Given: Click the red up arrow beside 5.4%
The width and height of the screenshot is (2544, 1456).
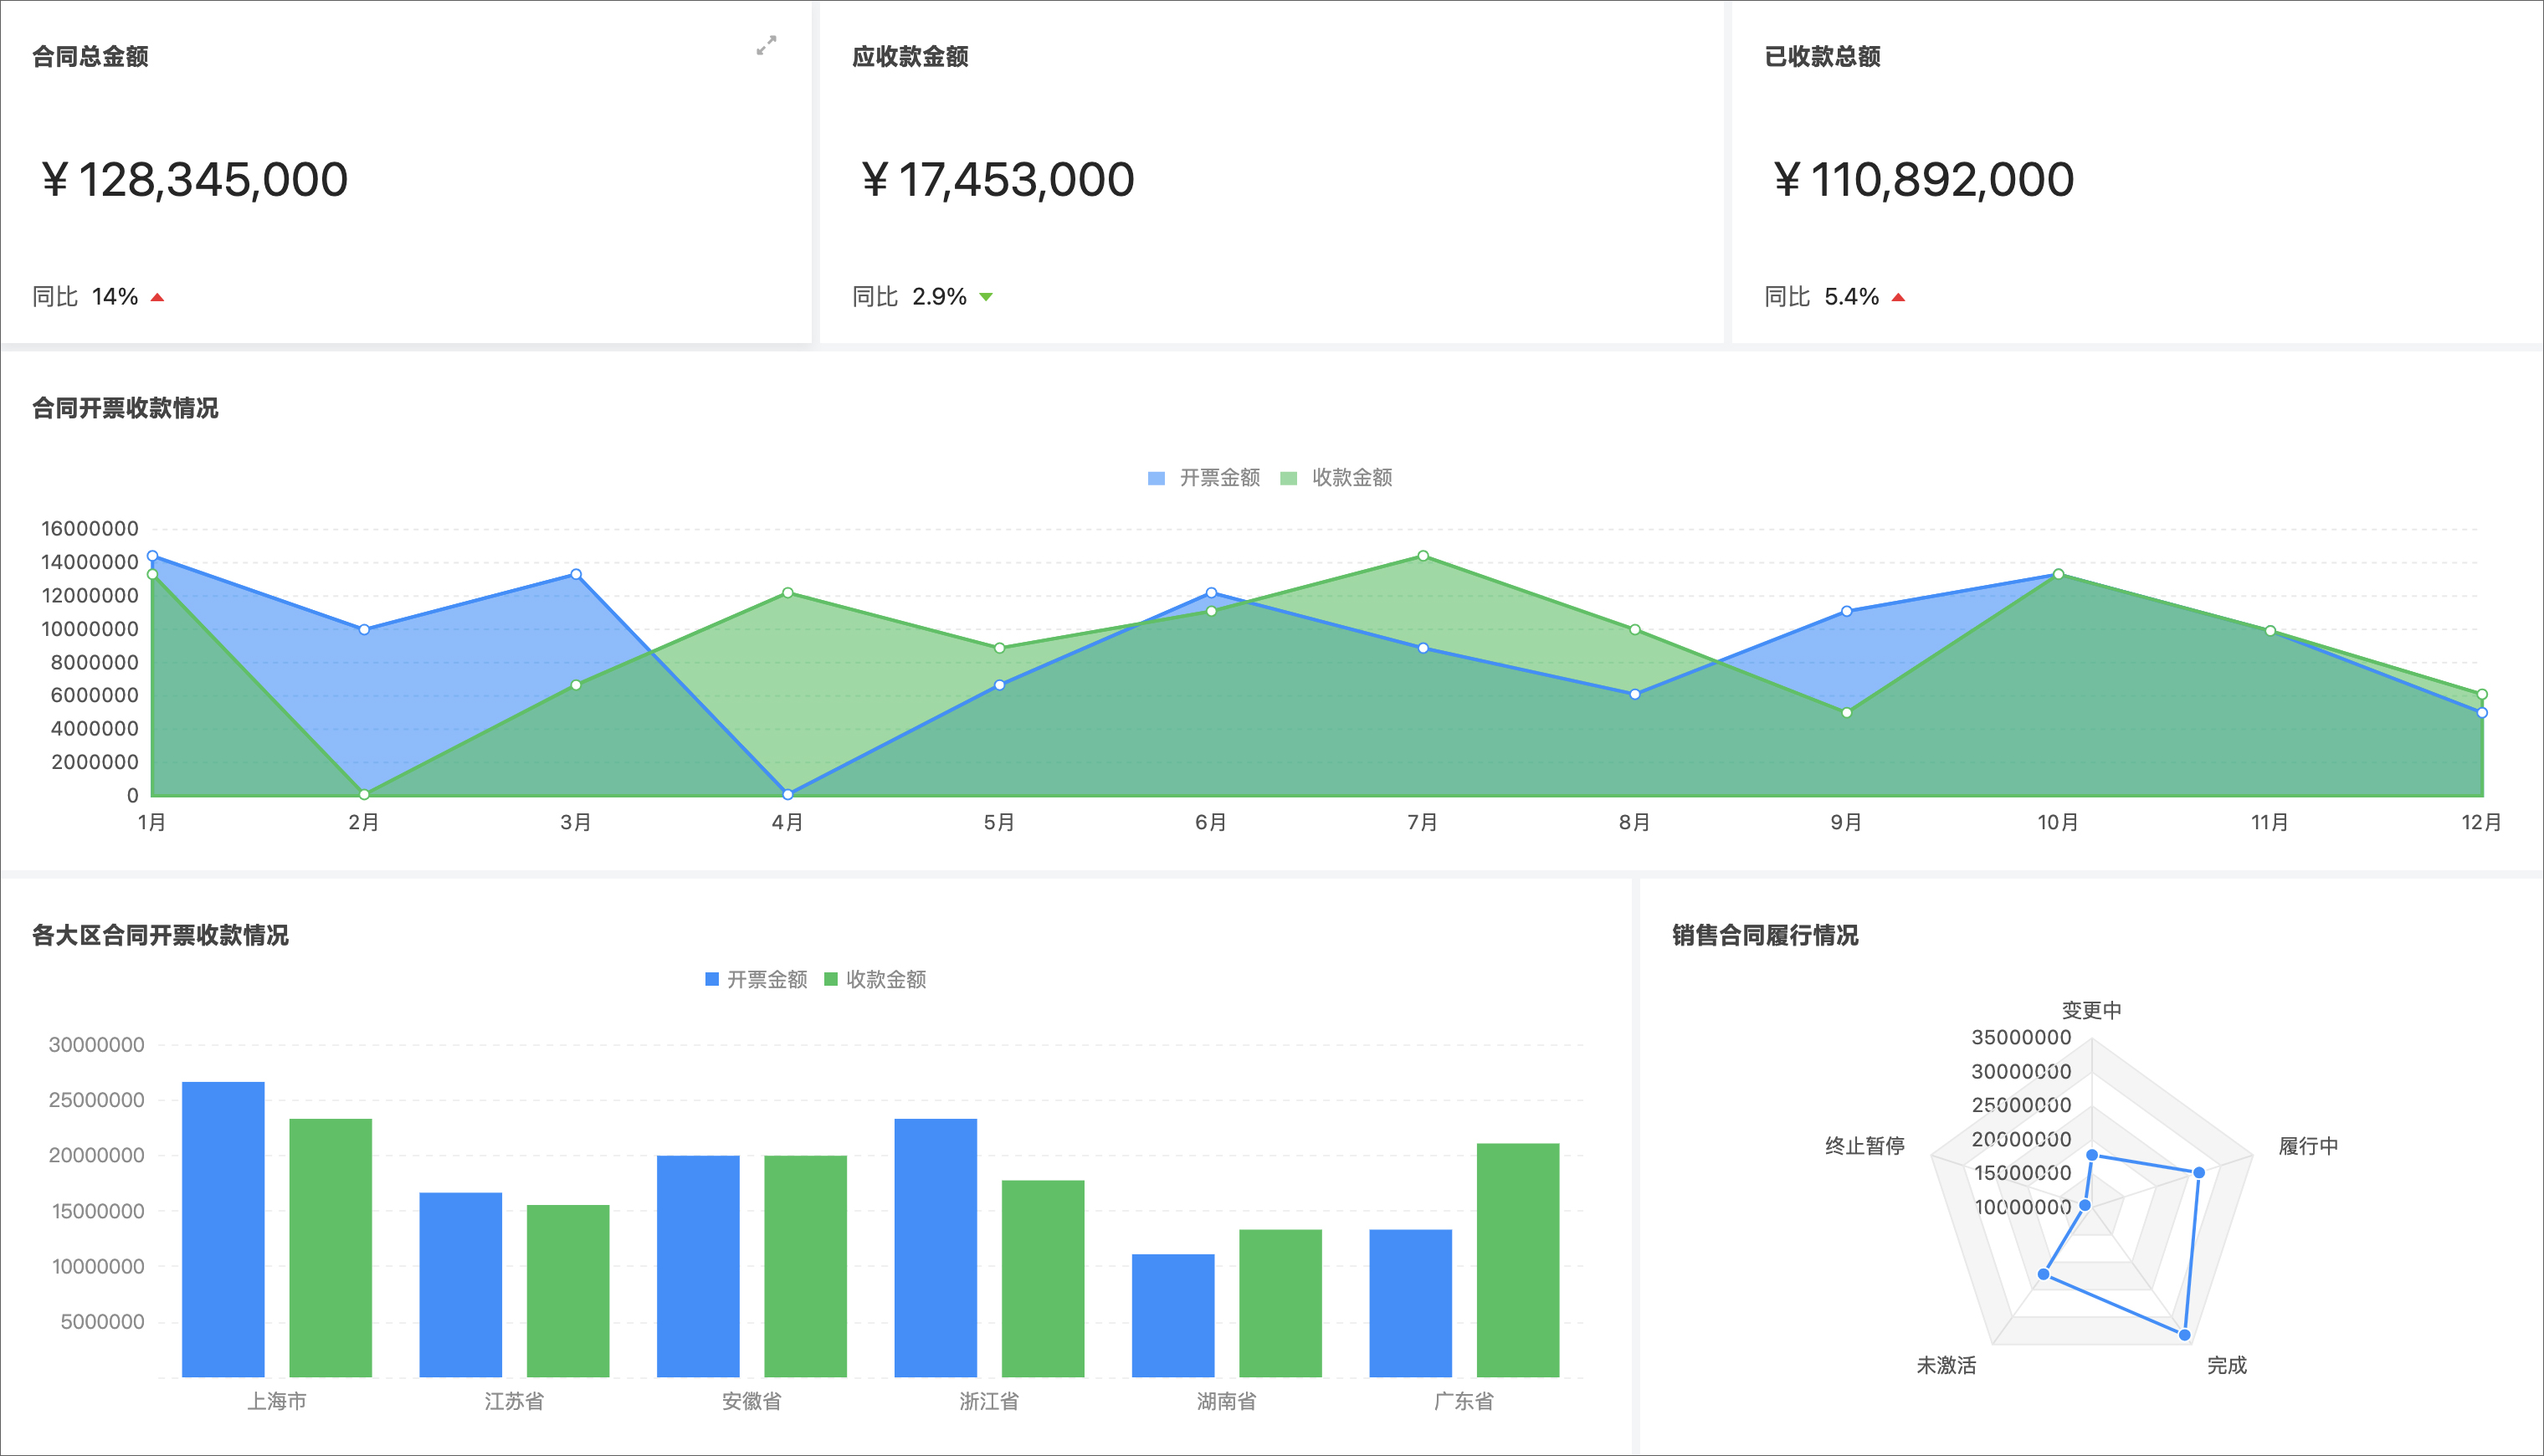Looking at the screenshot, I should (1898, 297).
